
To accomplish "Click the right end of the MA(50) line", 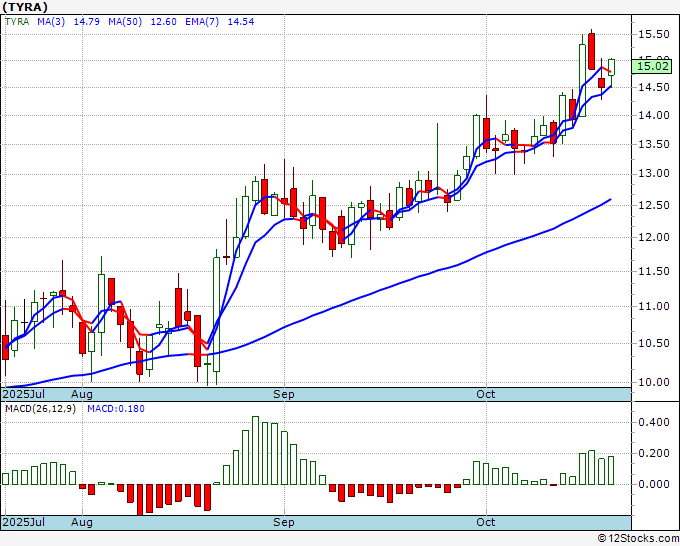I will [x=611, y=199].
